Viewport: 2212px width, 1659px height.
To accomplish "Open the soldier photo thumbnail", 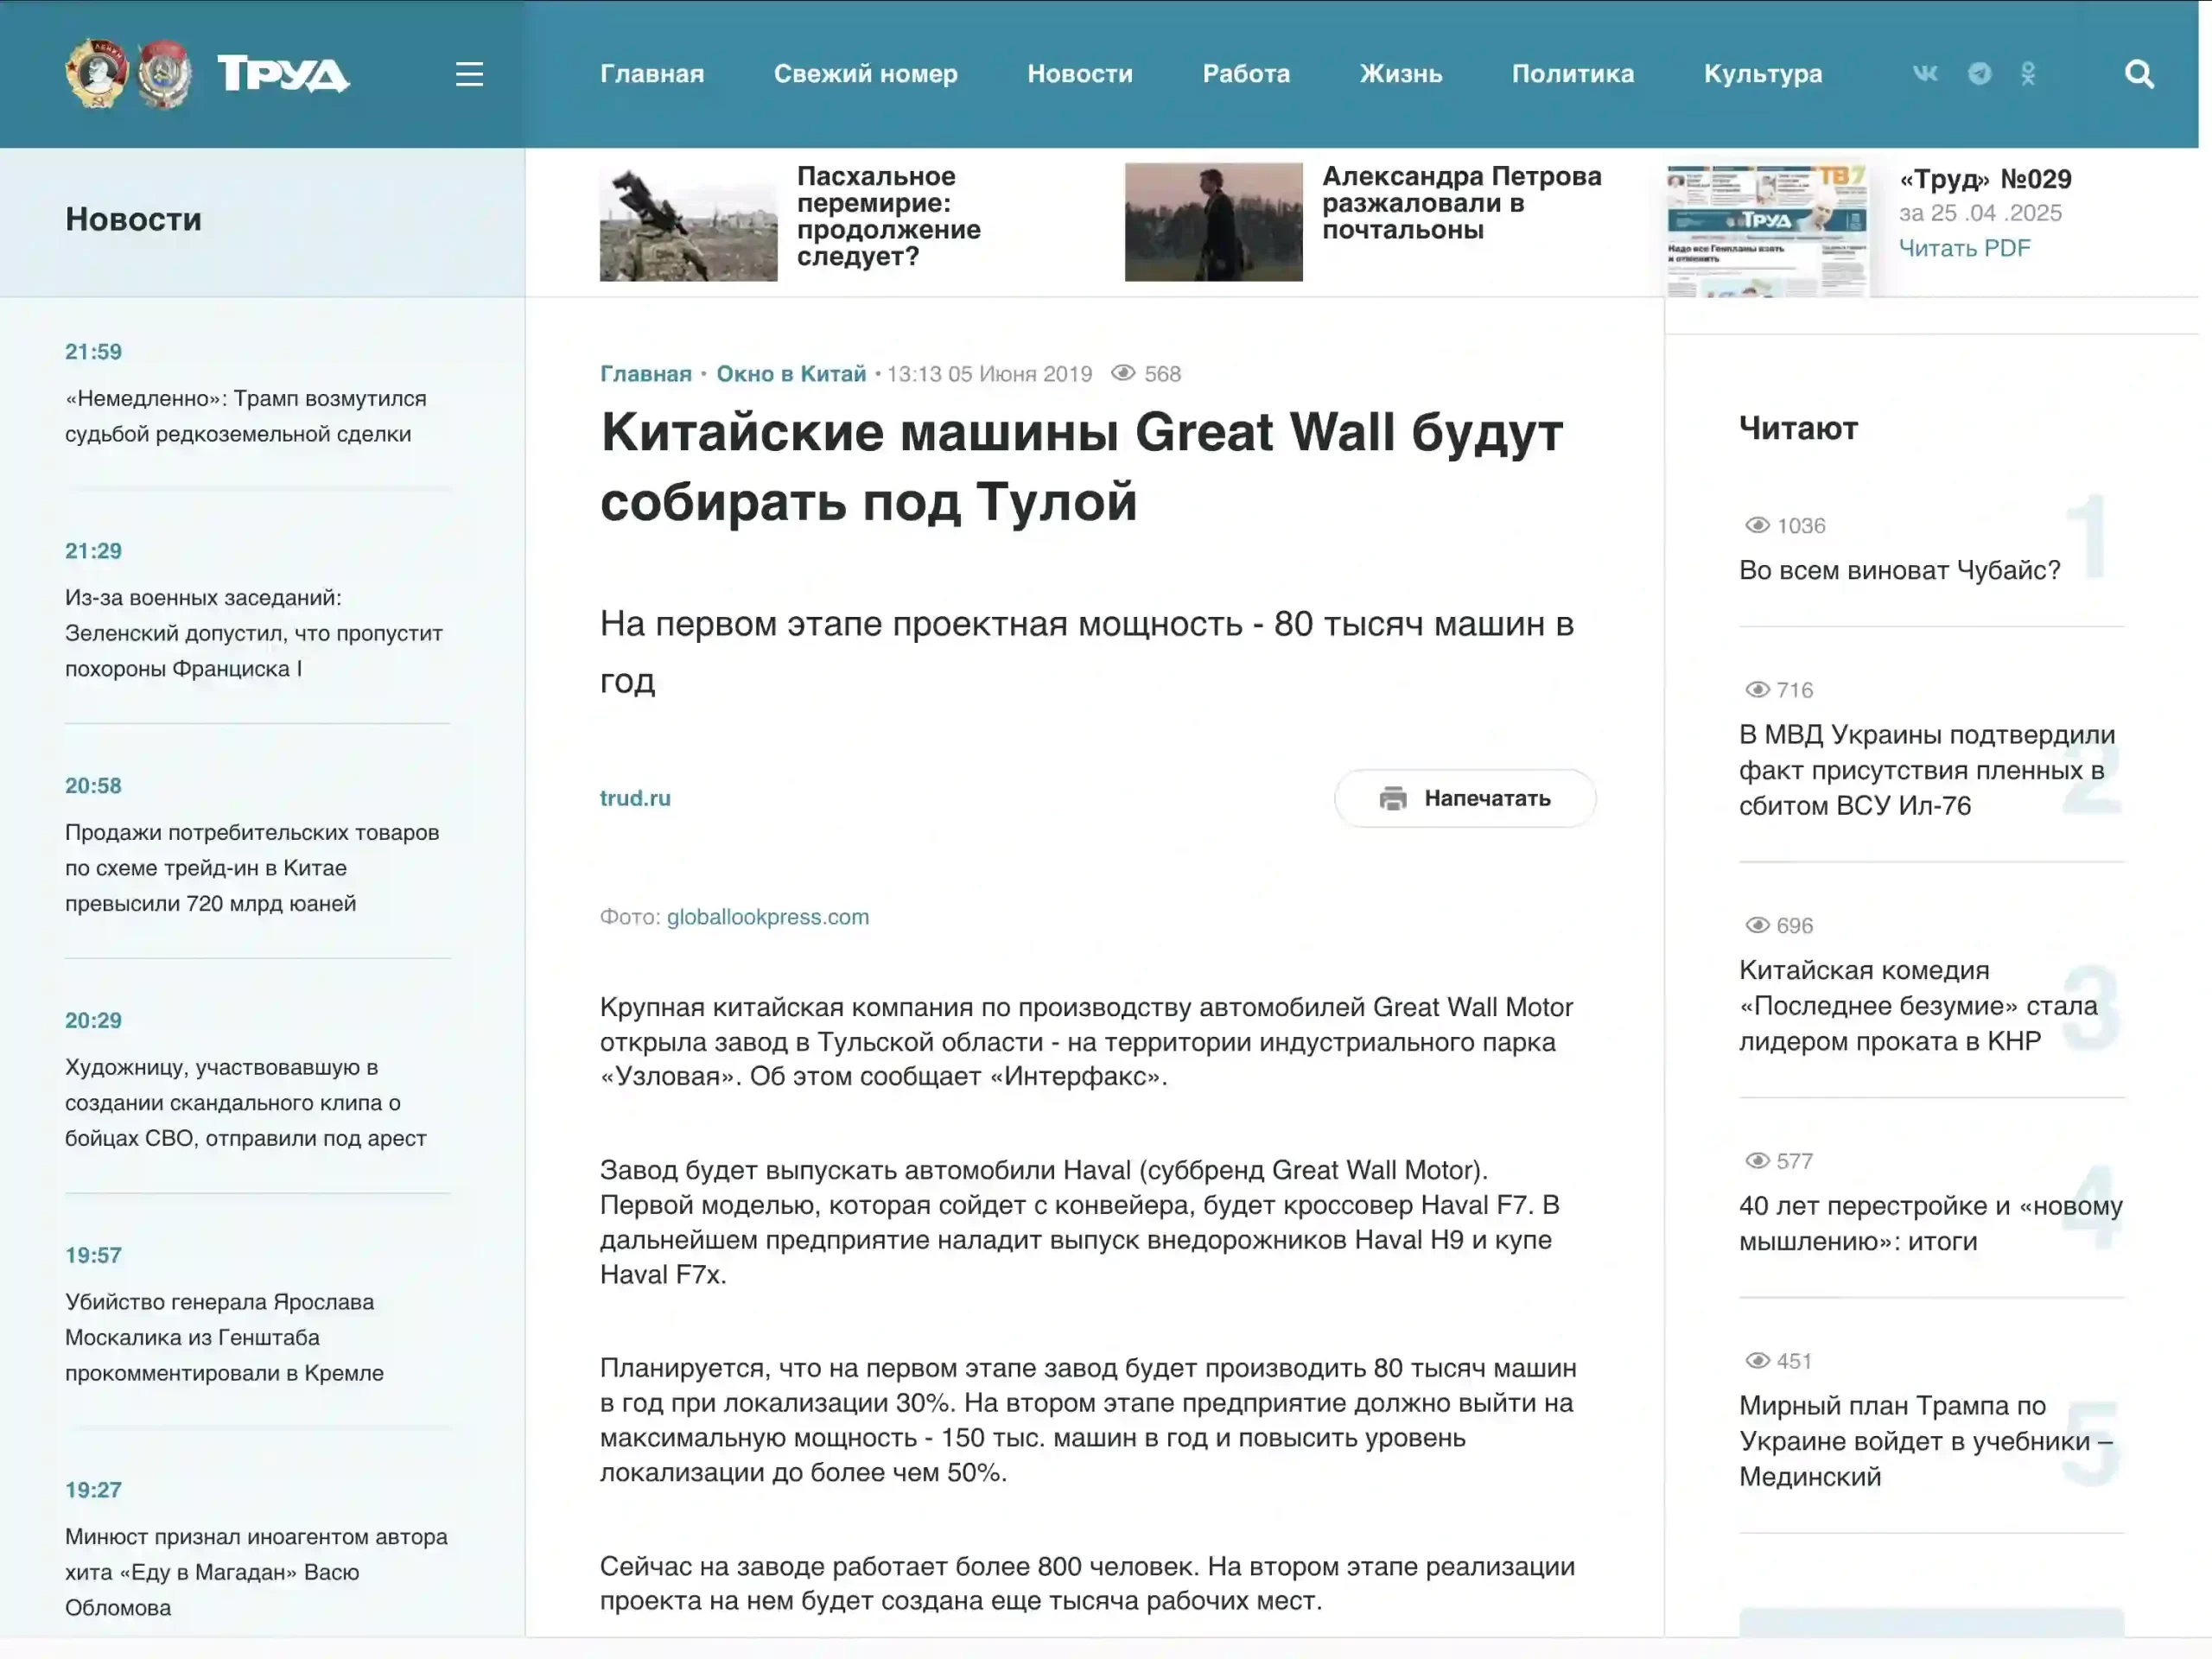I will (x=688, y=222).
